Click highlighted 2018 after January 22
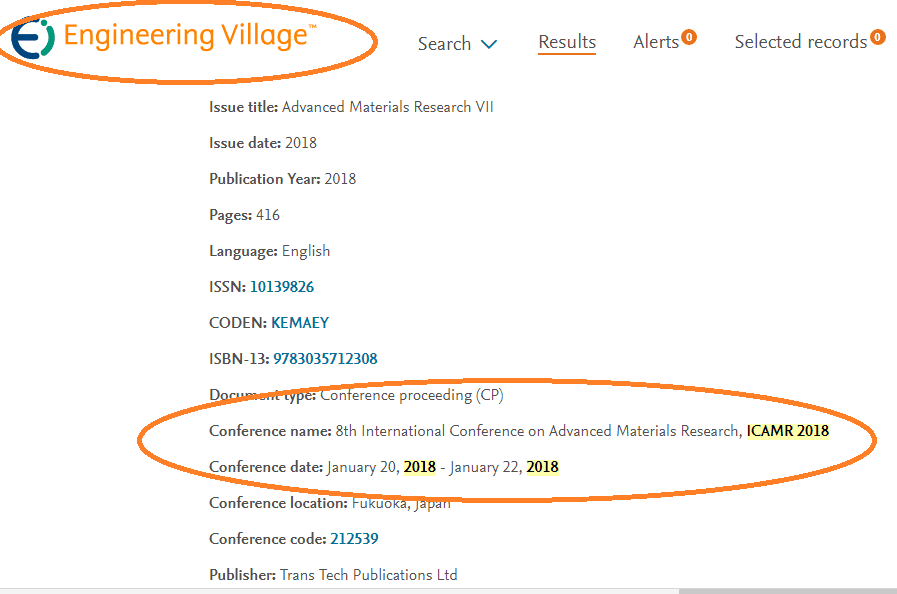The width and height of the screenshot is (897, 594). pyautogui.click(x=542, y=467)
